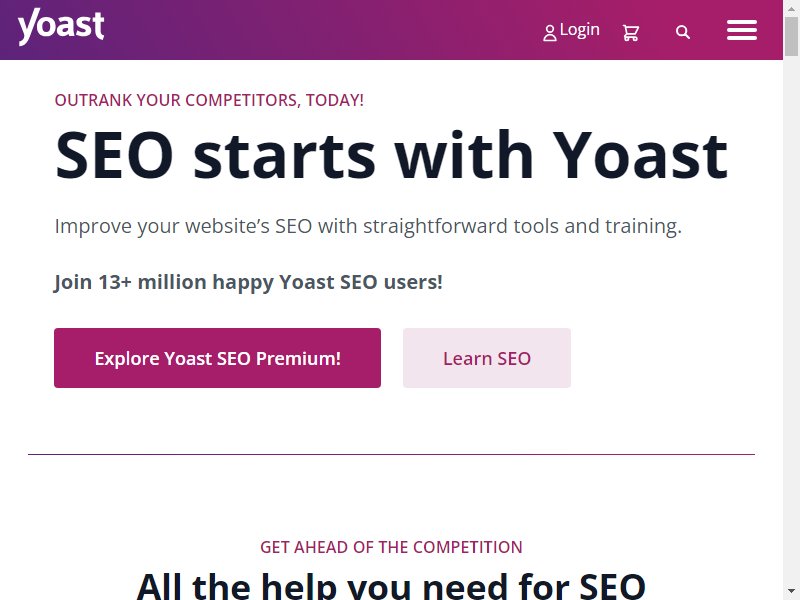Click the scrollbar down arrow

click(791, 592)
